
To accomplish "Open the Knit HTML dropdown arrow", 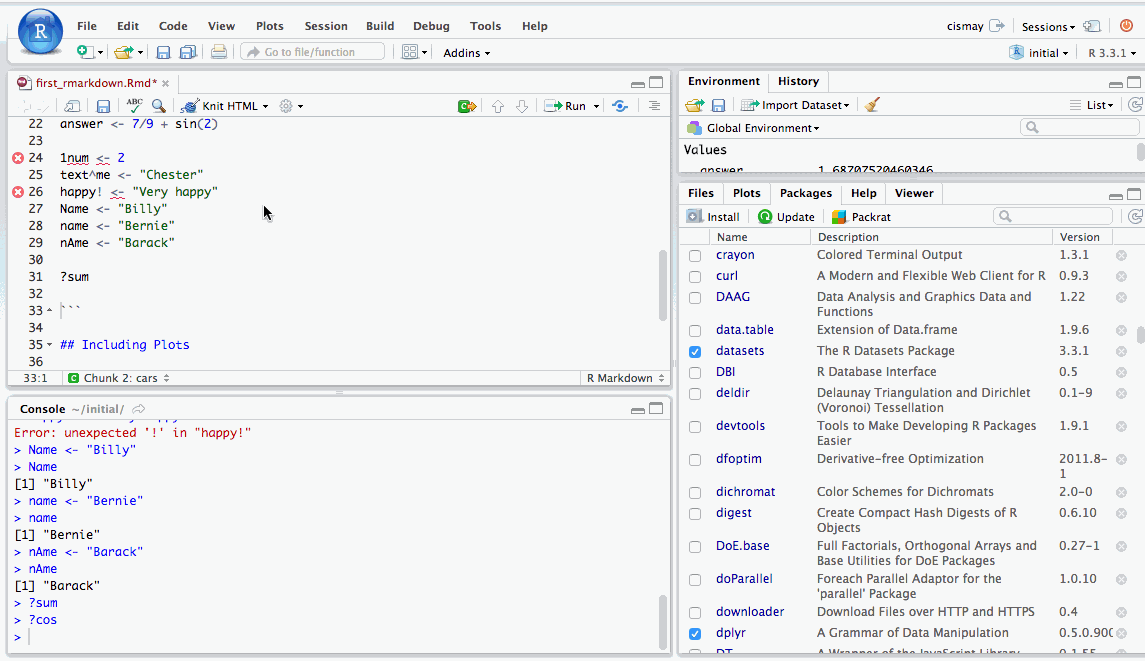I will pos(266,106).
